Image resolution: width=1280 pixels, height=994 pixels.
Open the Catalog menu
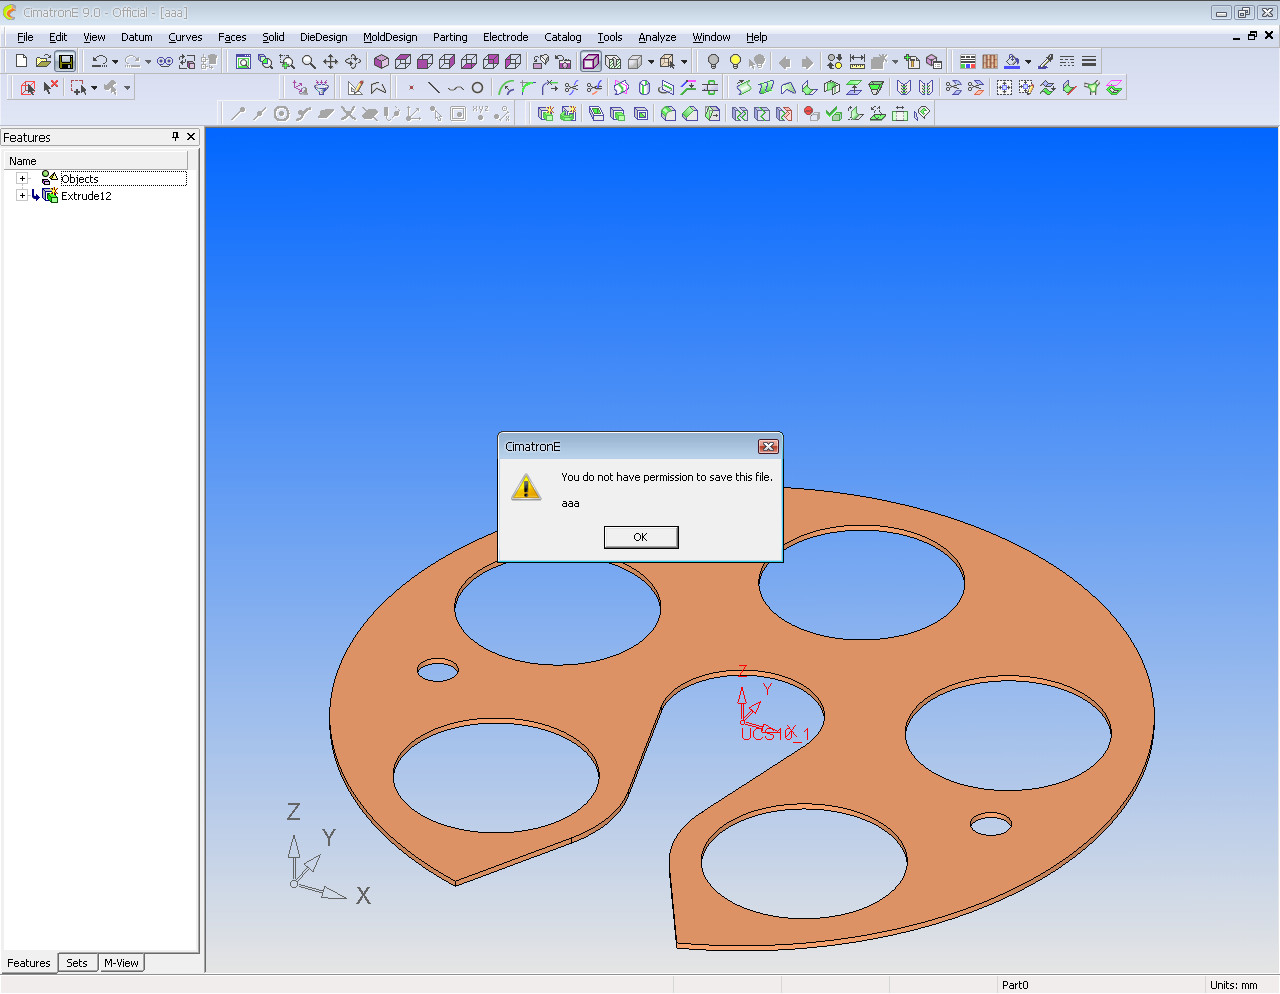coord(563,37)
